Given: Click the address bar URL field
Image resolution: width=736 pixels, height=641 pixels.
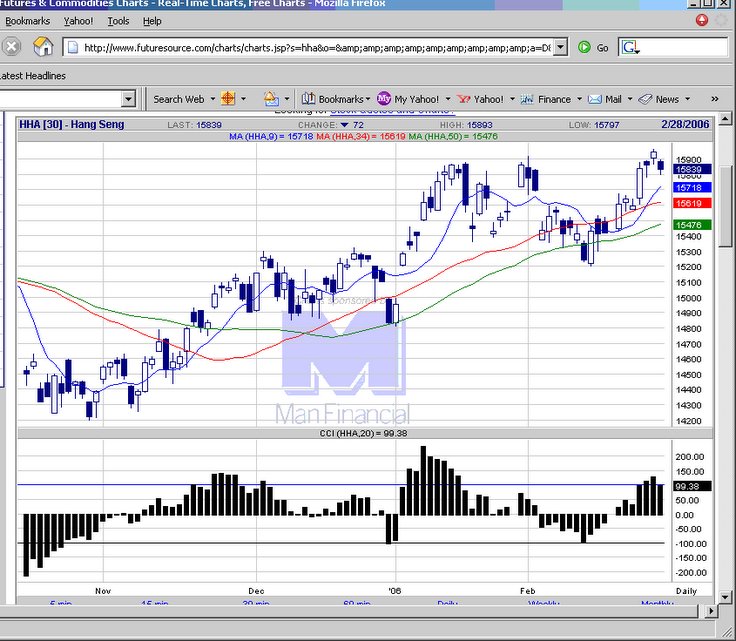Looking at the screenshot, I should coord(317,47).
